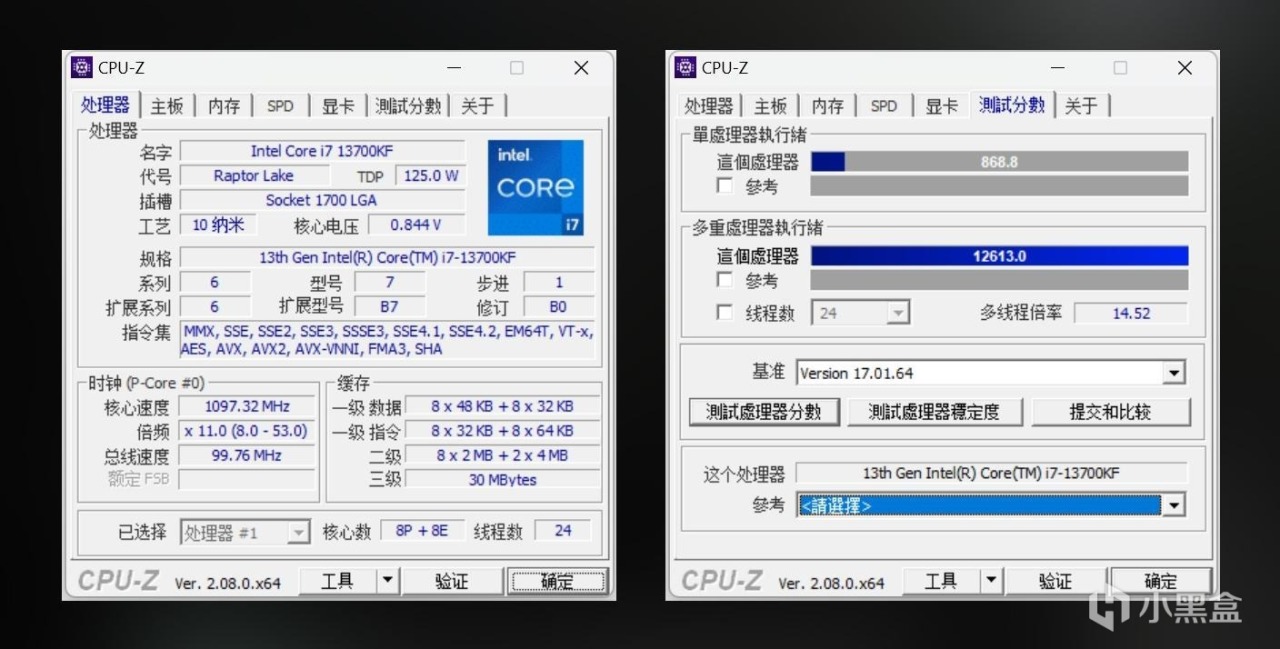Click 二级 cache value 8 x 2 MB + 2 x 4 MB
This screenshot has height=649, width=1280.
coord(503,455)
